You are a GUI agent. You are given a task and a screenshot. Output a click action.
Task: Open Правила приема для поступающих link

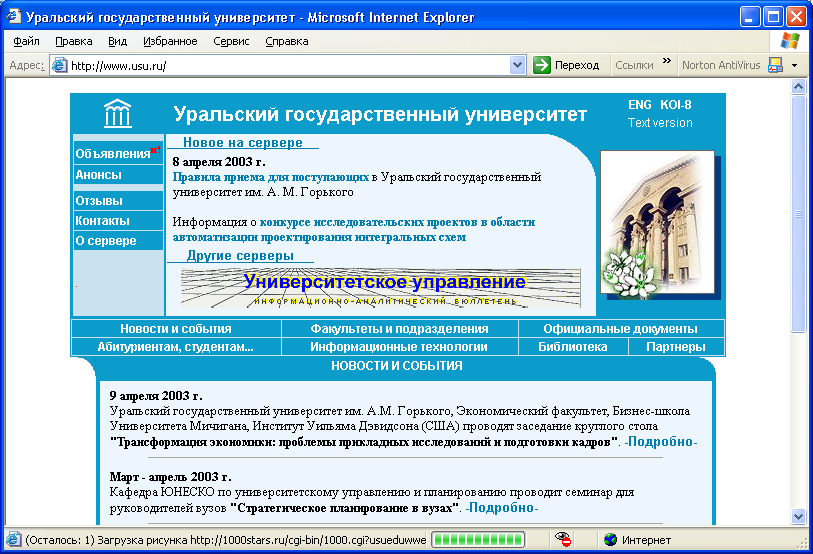pos(271,177)
